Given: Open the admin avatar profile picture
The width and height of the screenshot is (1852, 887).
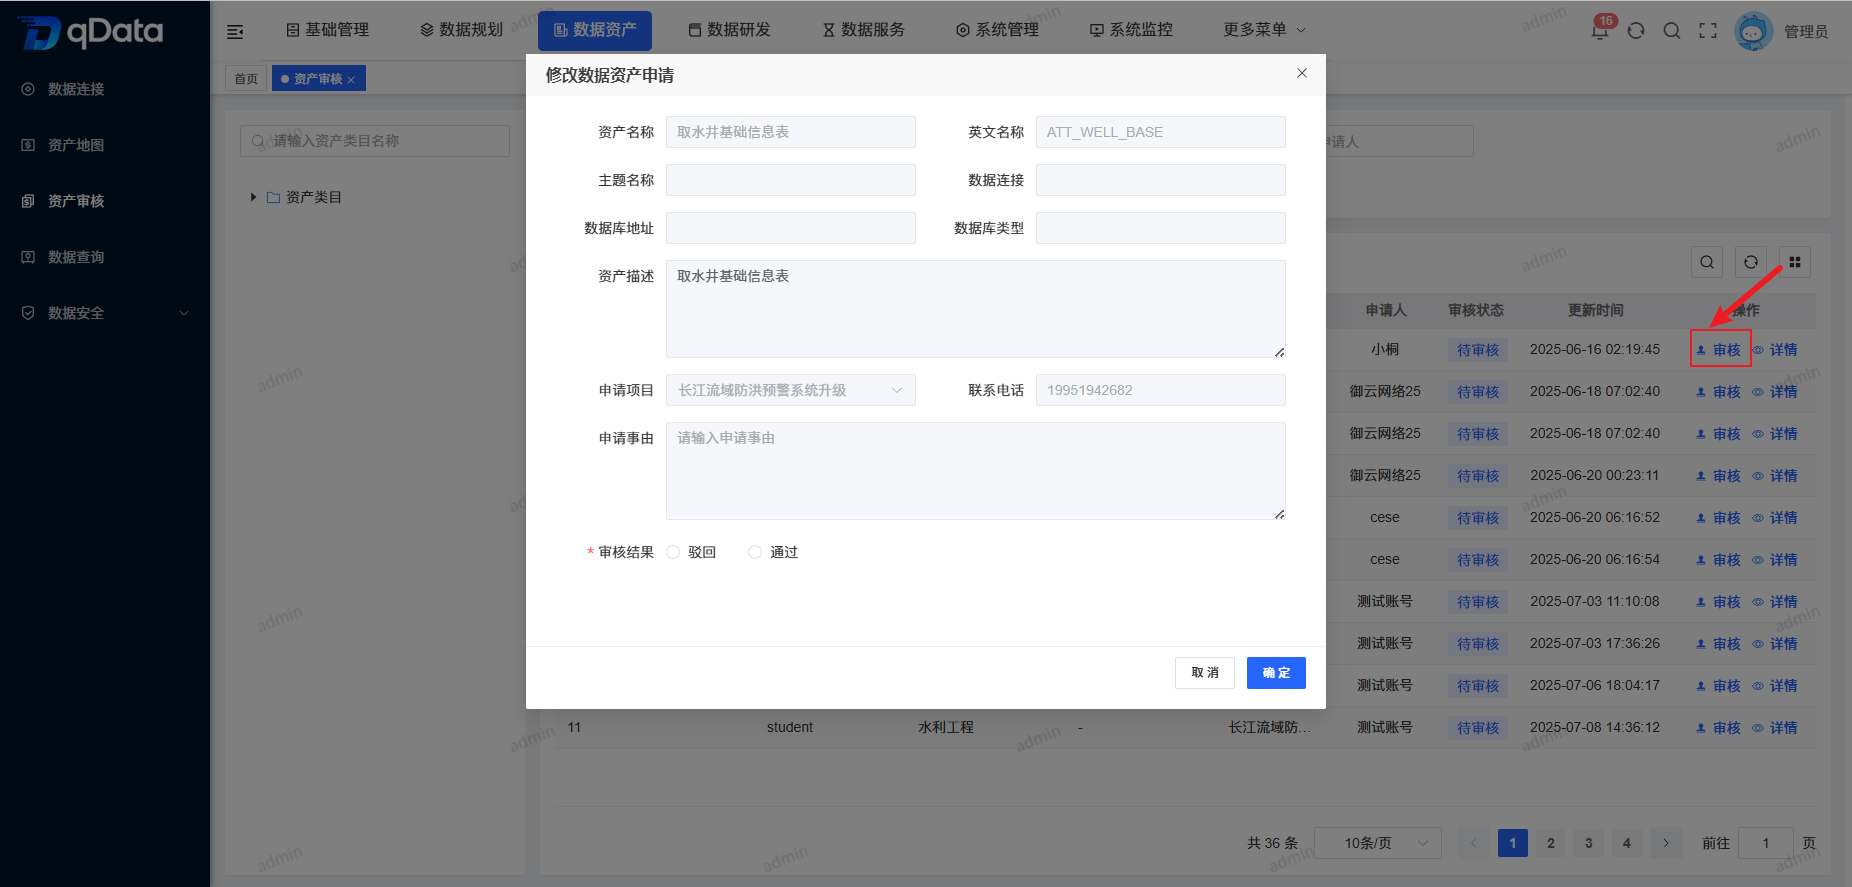Looking at the screenshot, I should (x=1753, y=31).
